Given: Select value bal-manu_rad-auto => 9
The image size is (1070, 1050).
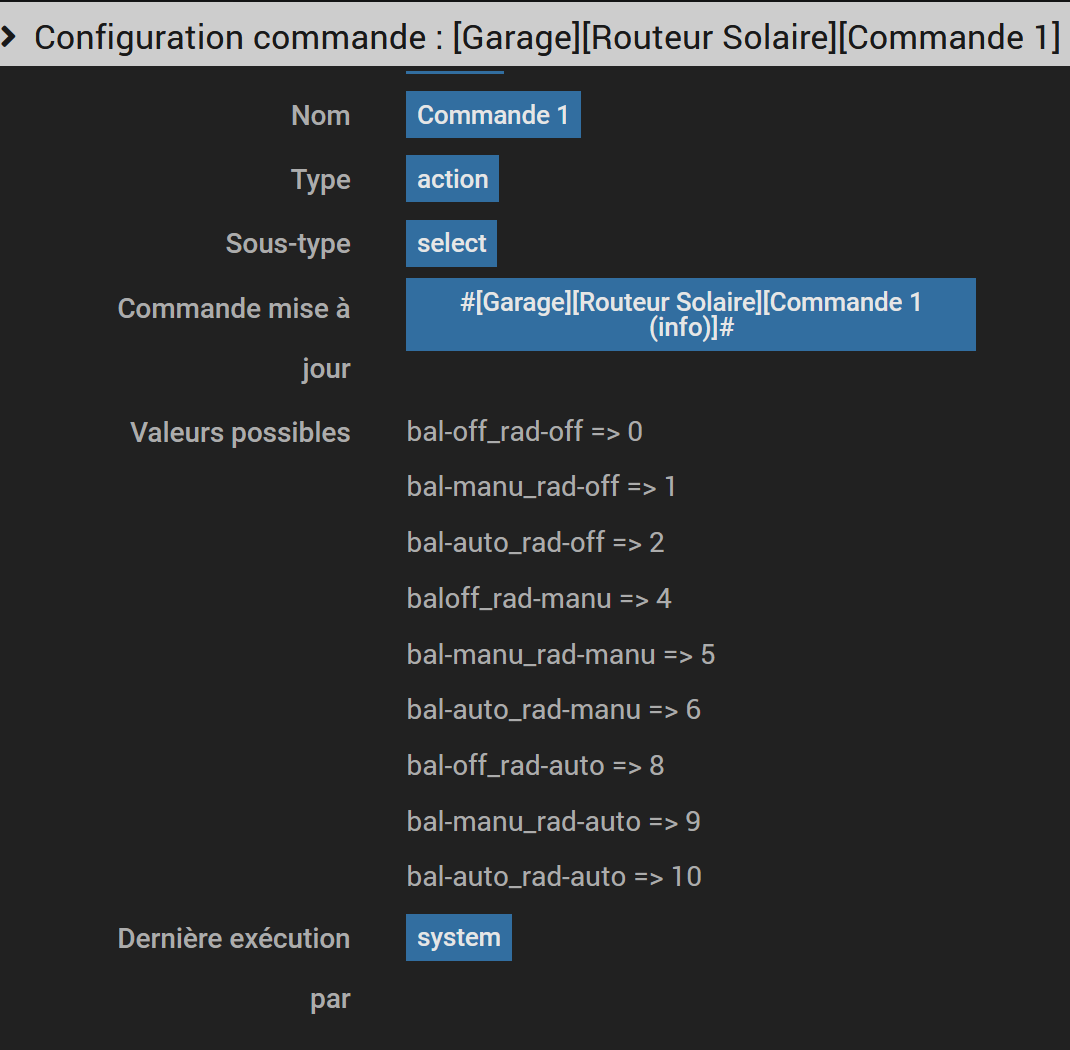Looking at the screenshot, I should [553, 822].
